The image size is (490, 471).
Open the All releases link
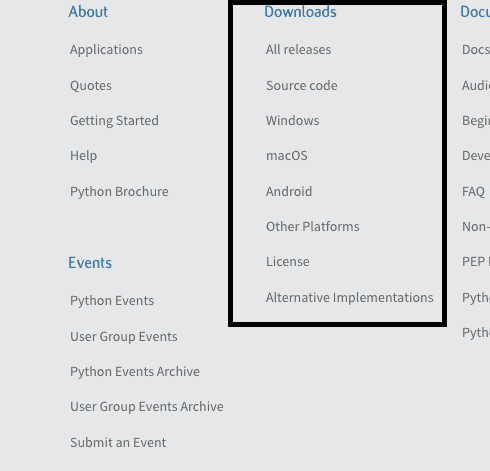(x=298, y=50)
